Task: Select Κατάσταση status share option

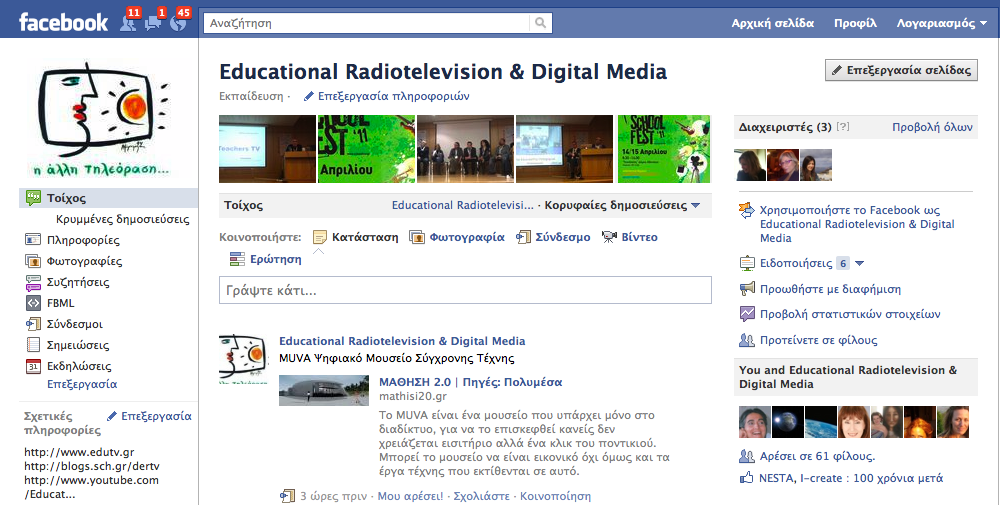Action: click(x=356, y=237)
